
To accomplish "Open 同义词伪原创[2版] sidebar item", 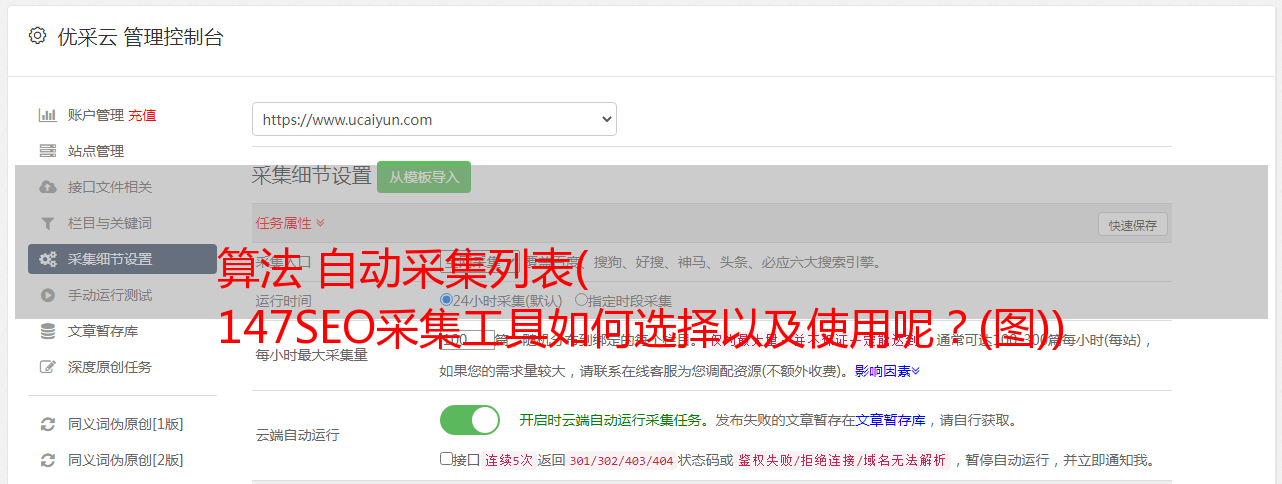I will click(126, 460).
